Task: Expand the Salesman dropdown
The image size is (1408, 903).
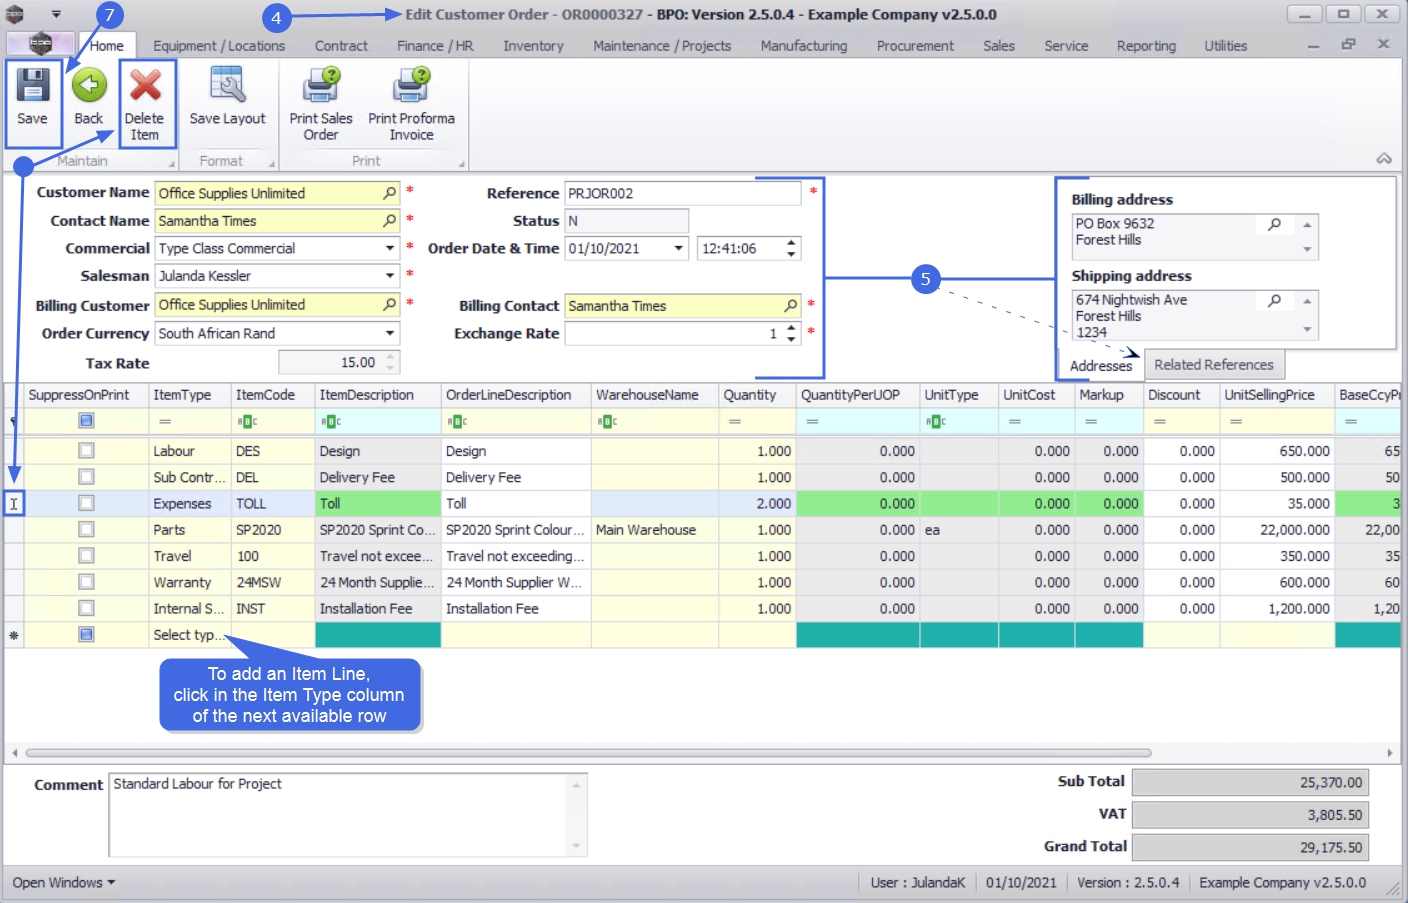Action: click(x=389, y=276)
